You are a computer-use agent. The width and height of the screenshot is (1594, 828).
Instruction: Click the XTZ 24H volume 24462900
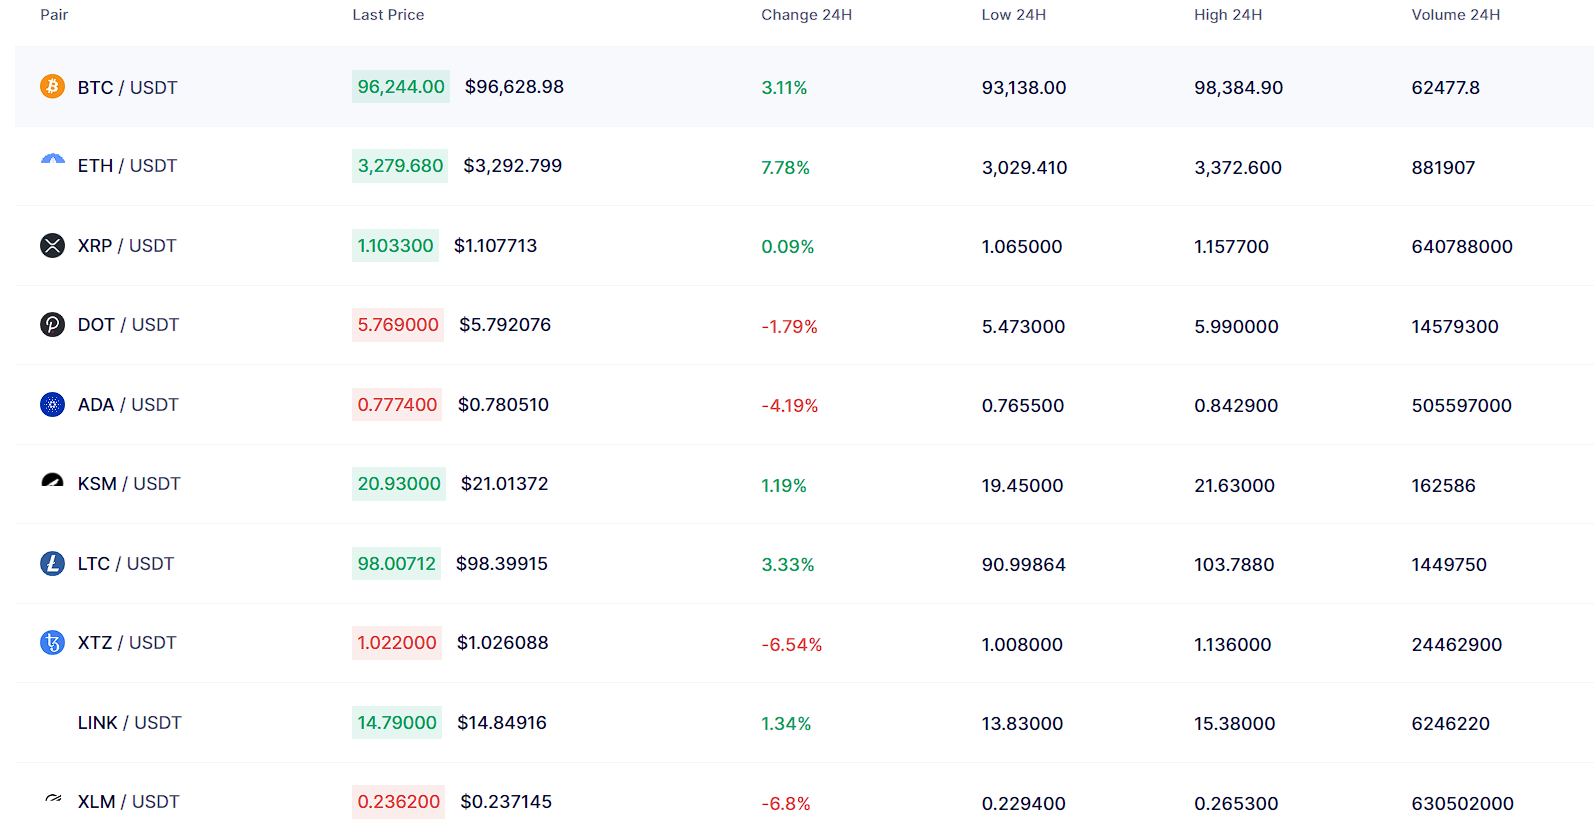[x=1456, y=645]
